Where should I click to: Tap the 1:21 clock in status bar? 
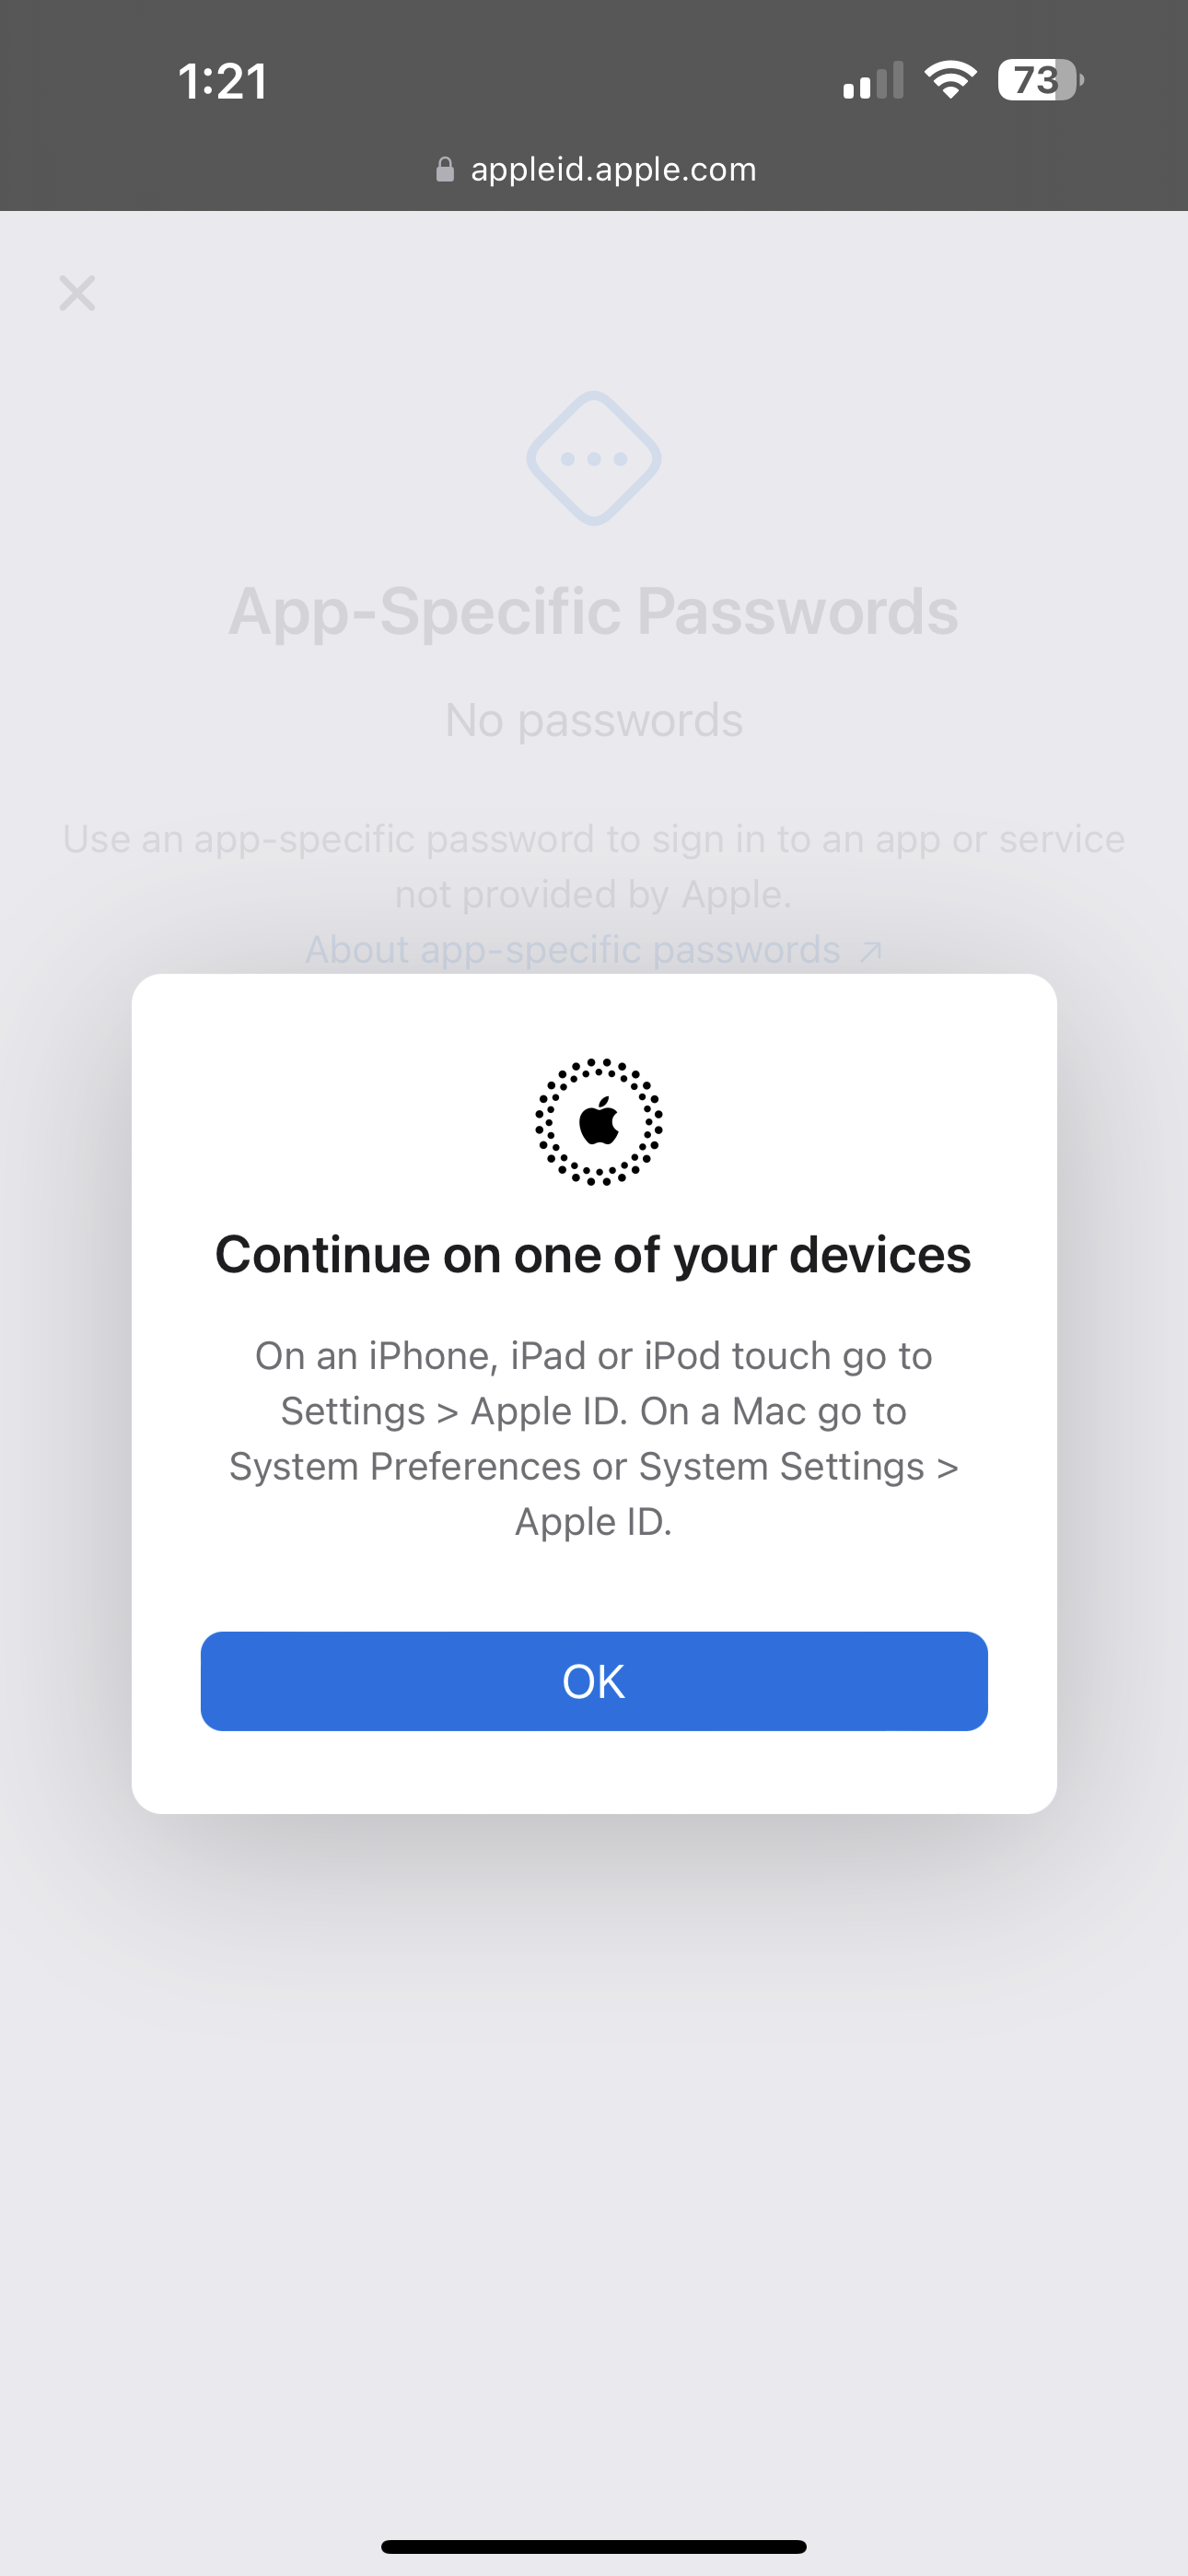(223, 81)
